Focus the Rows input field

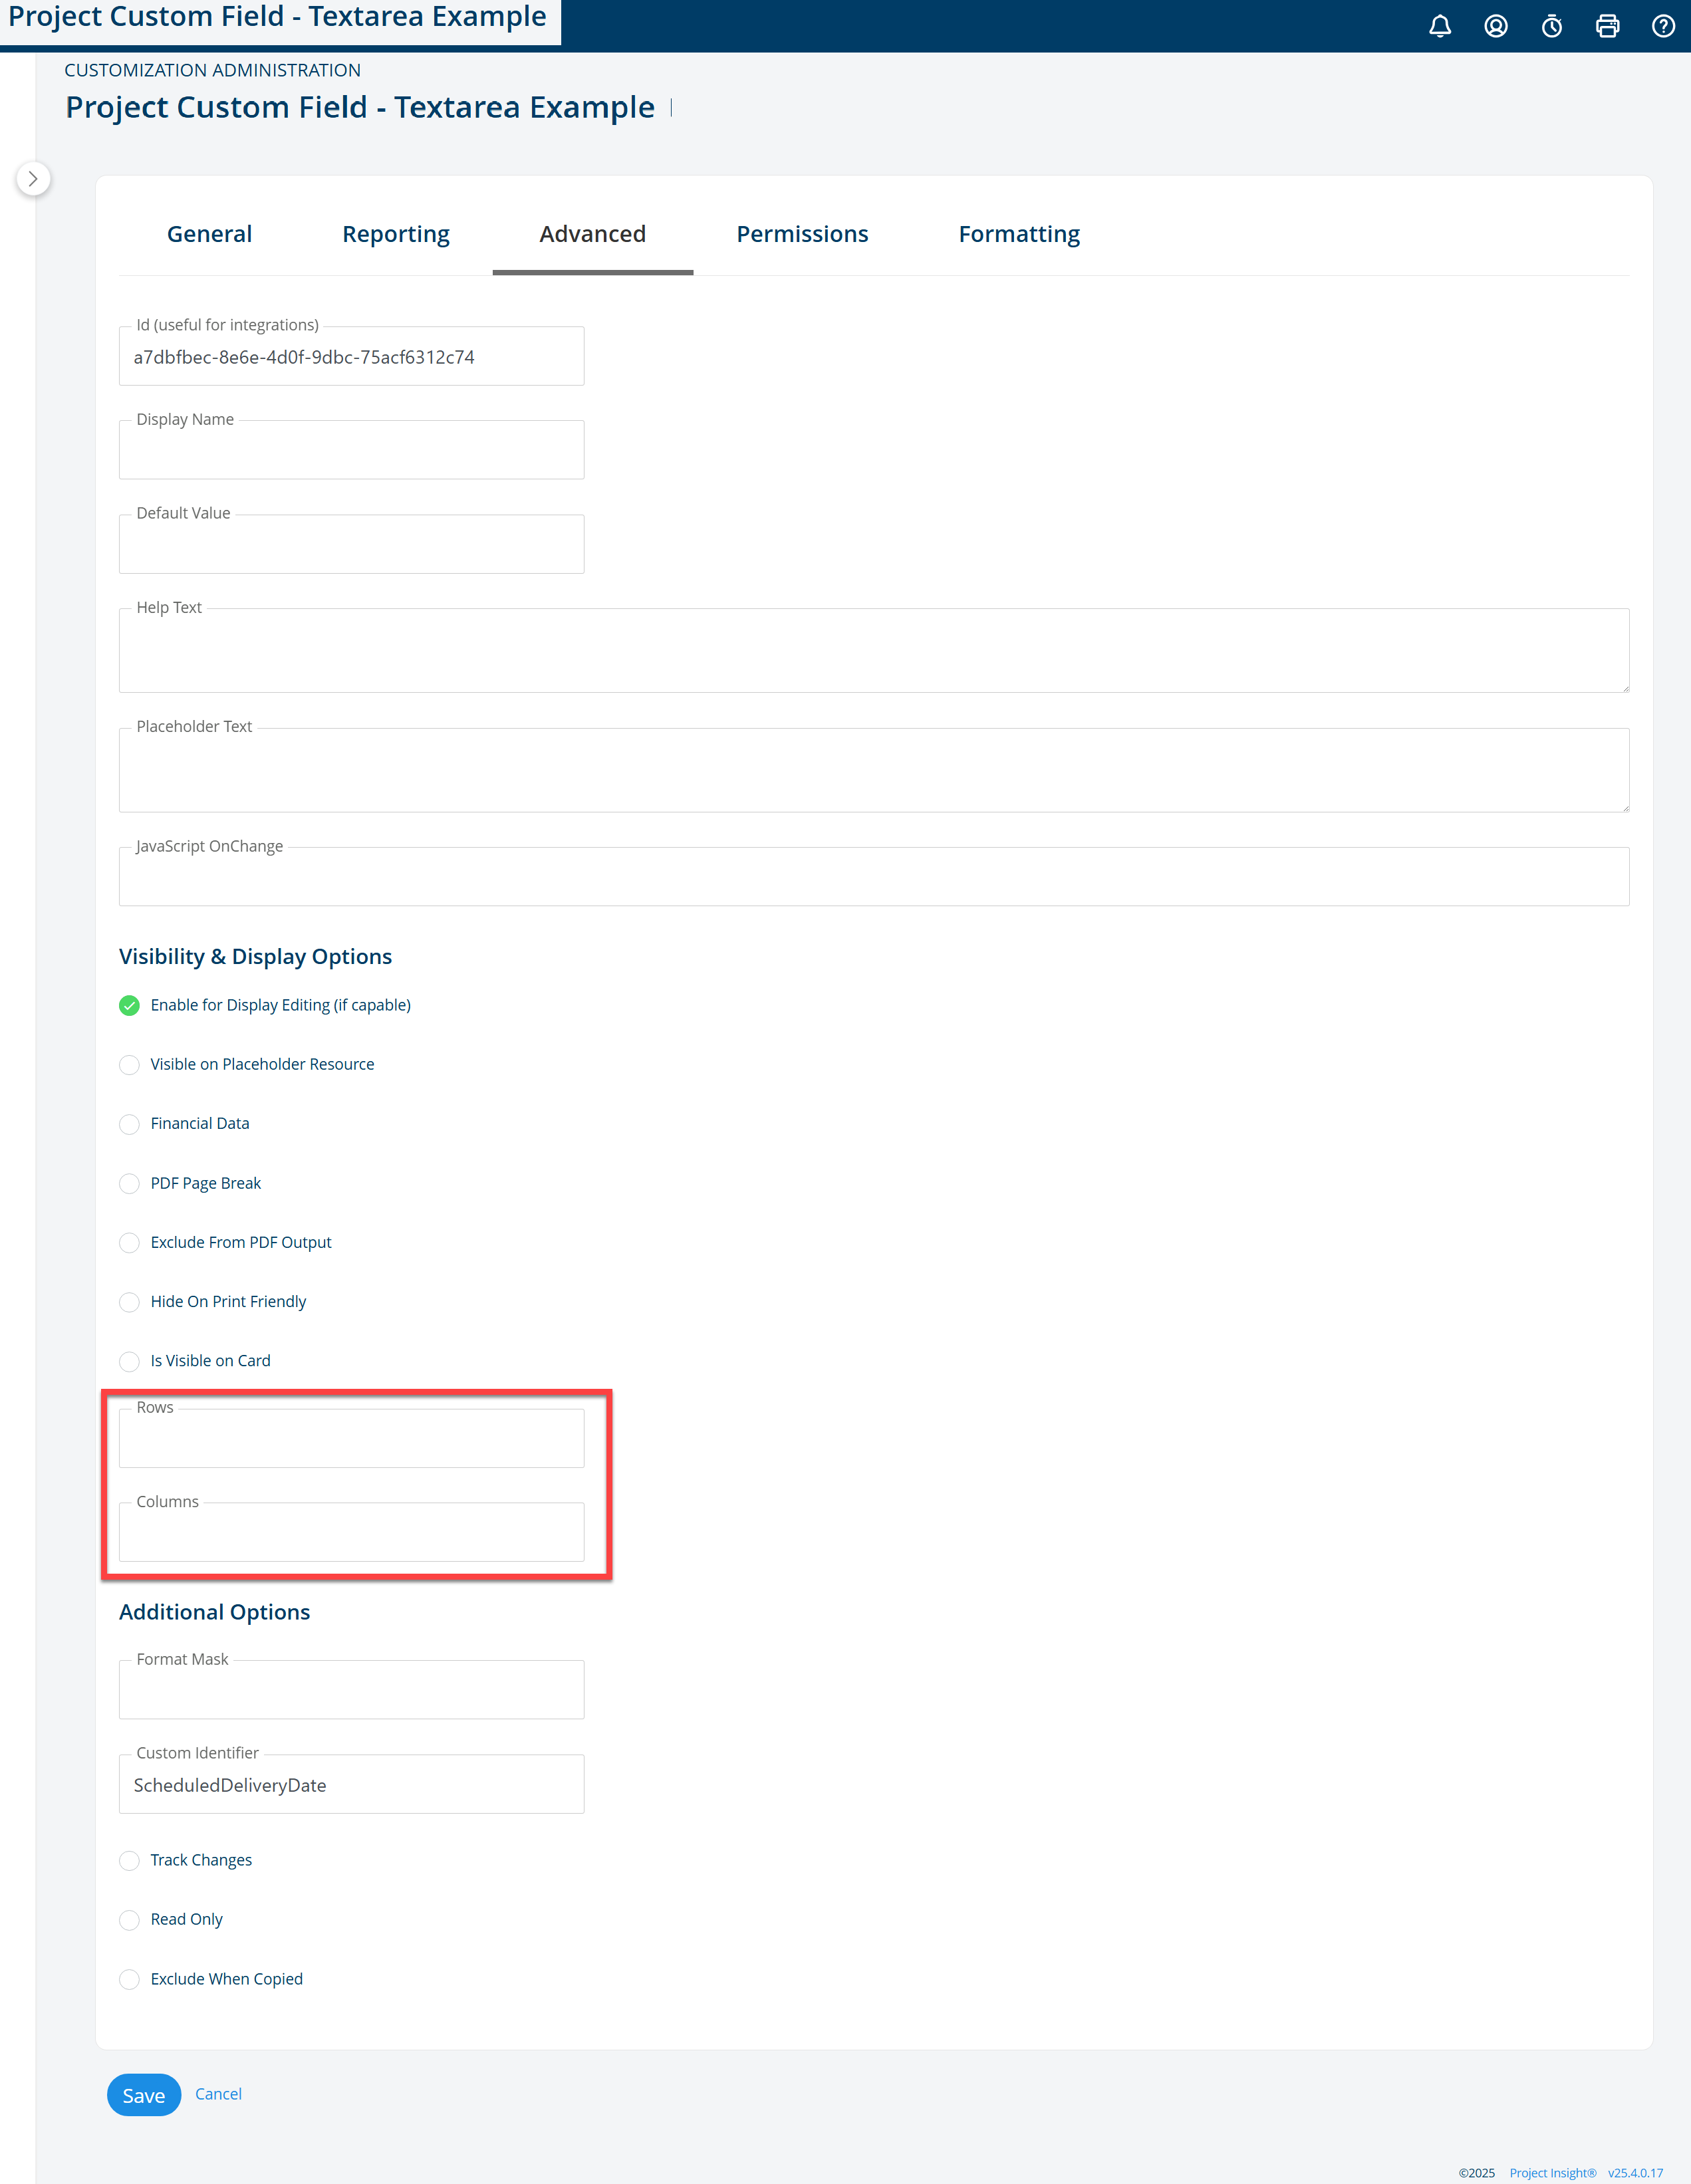351,1438
